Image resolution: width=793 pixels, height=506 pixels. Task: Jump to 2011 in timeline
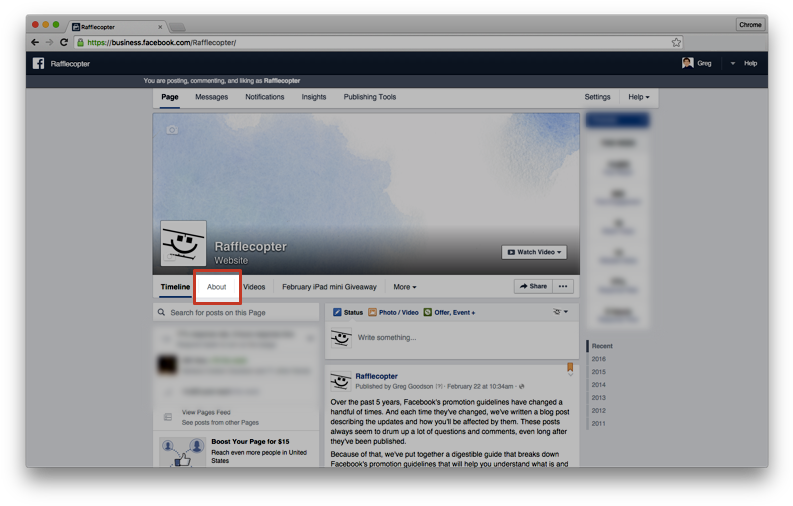point(598,424)
